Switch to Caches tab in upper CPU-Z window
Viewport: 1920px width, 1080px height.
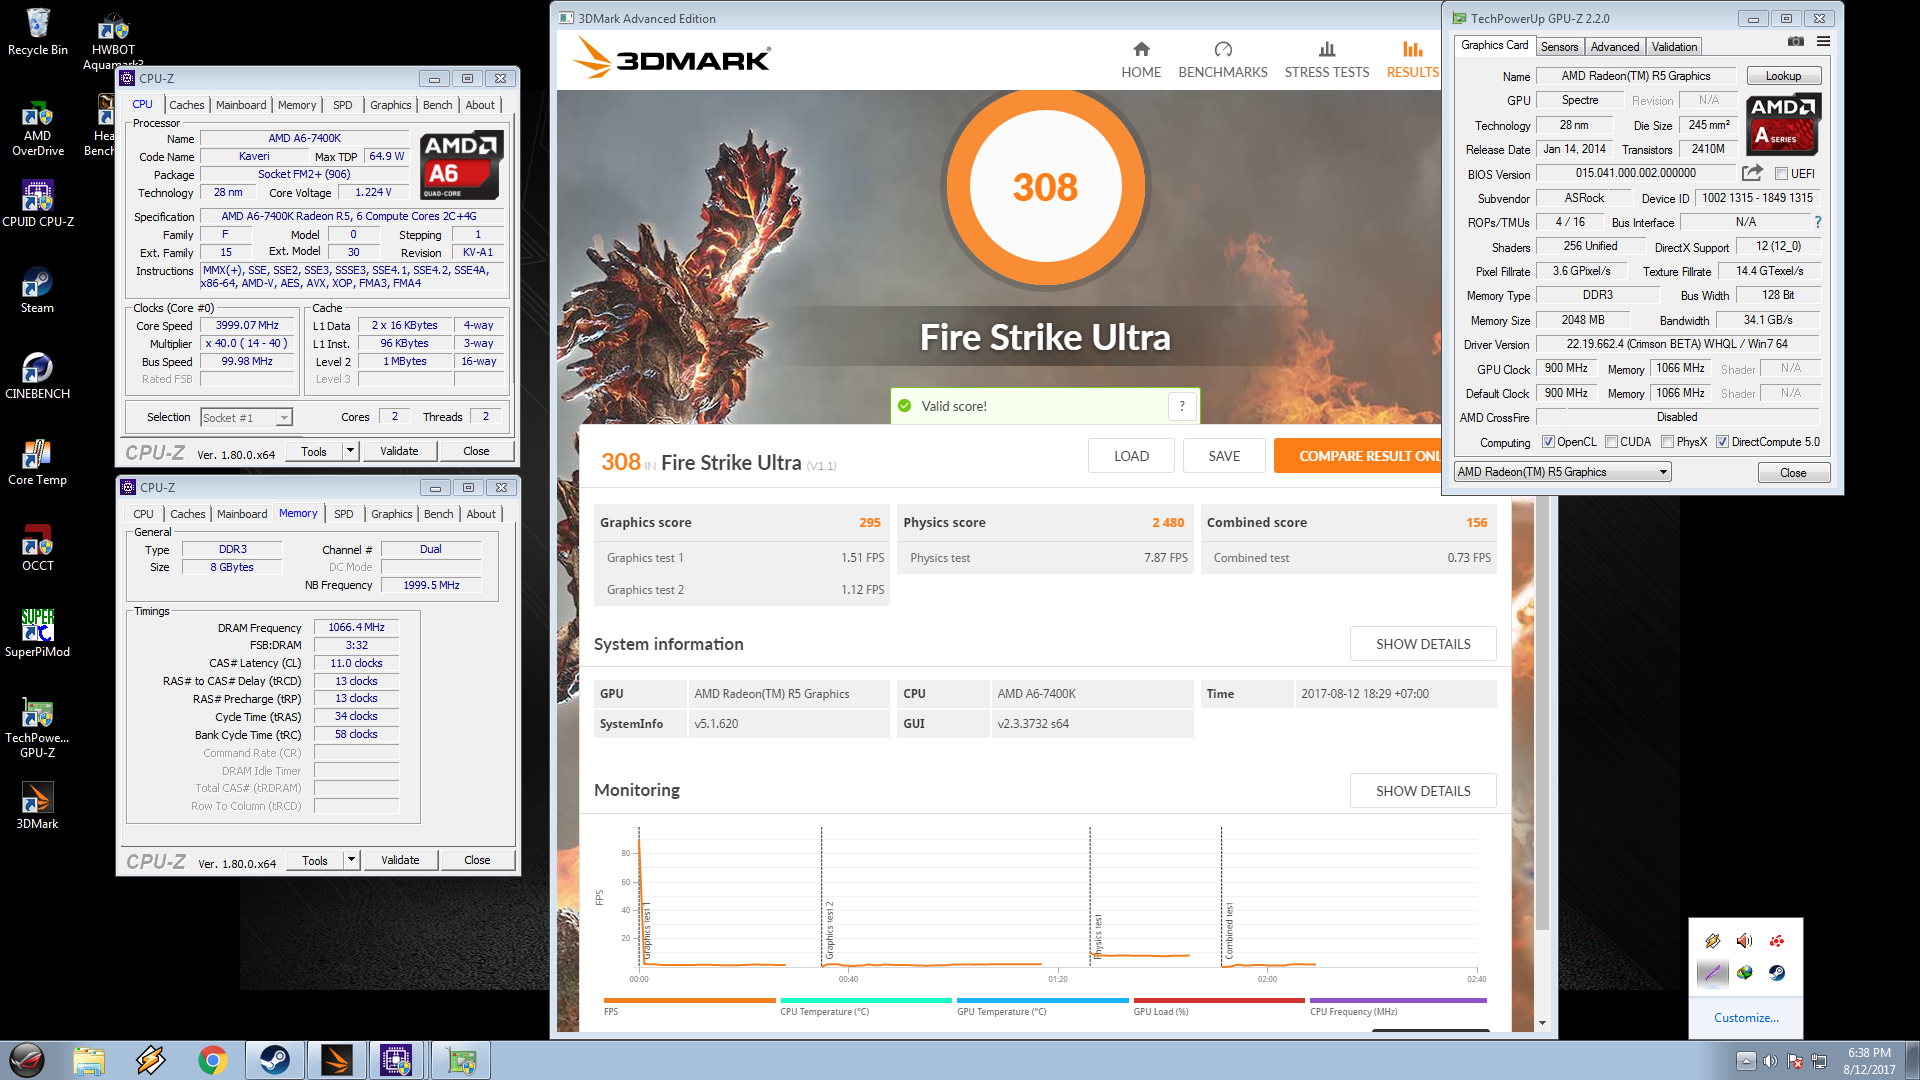[186, 105]
